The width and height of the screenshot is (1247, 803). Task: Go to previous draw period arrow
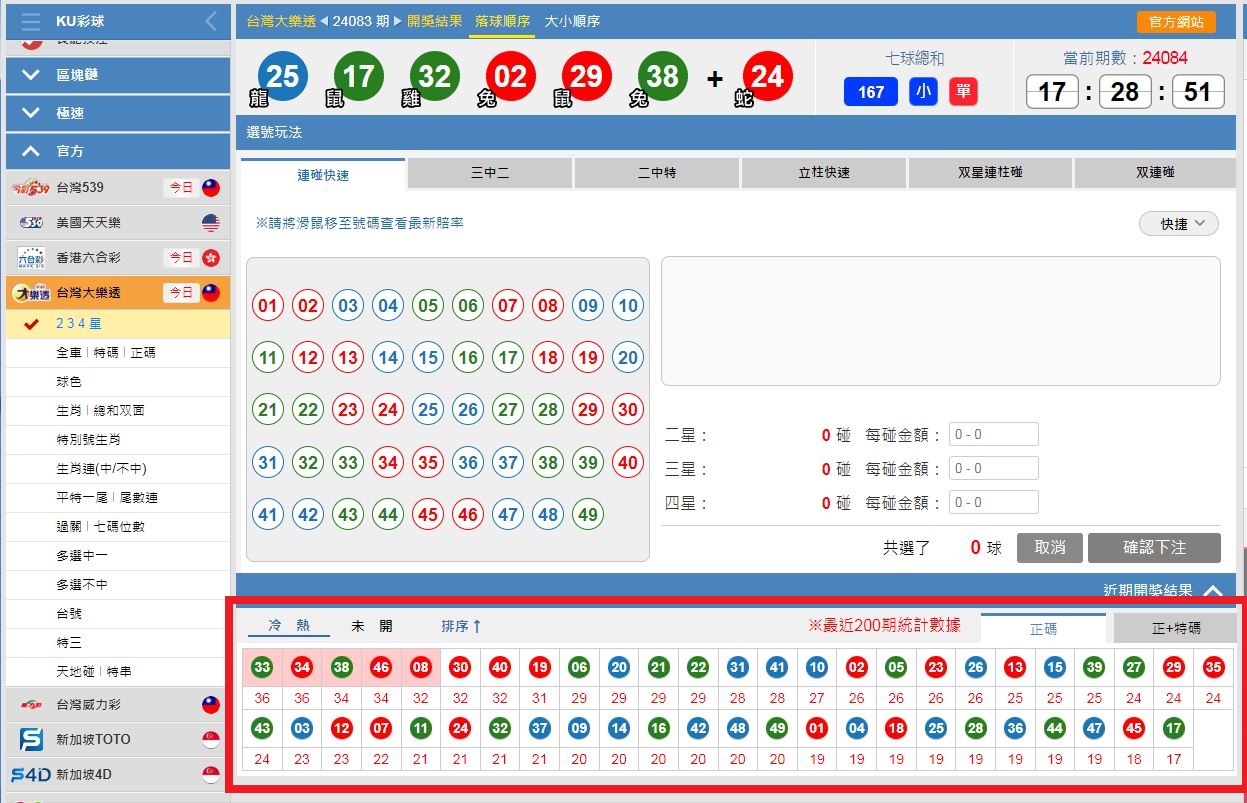click(x=324, y=21)
